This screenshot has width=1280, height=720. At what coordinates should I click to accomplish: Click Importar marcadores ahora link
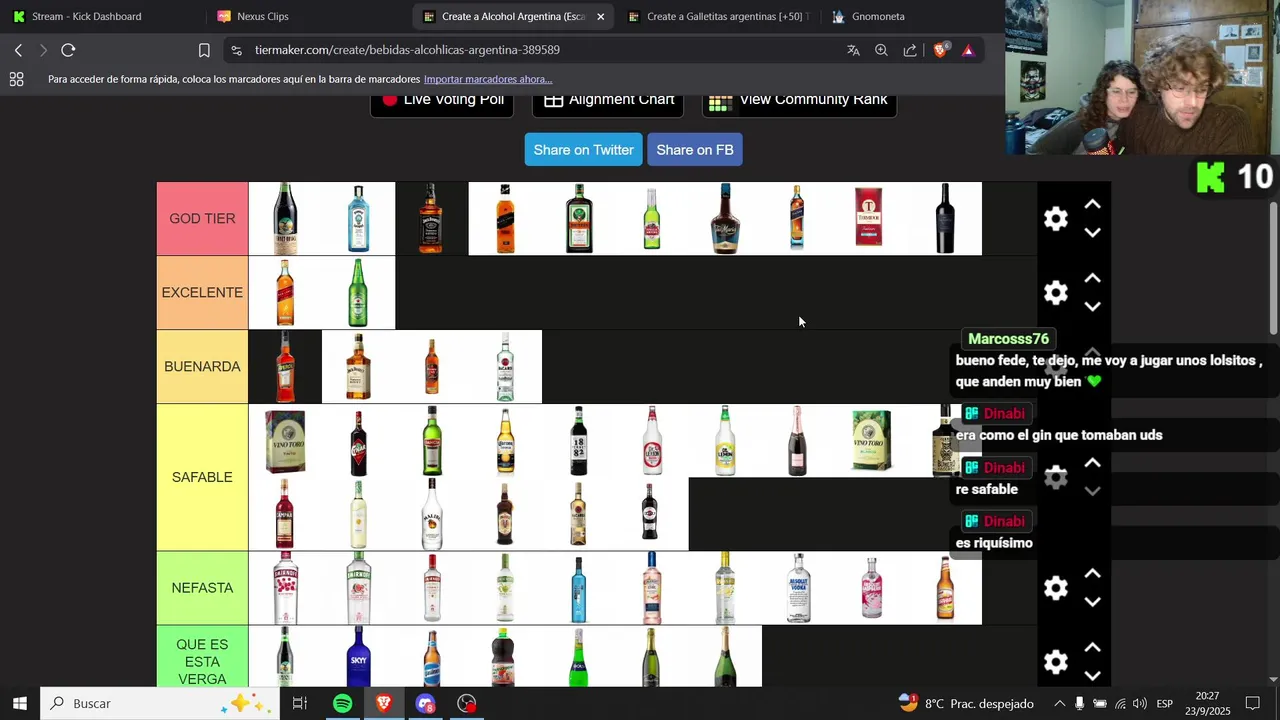click(x=488, y=79)
